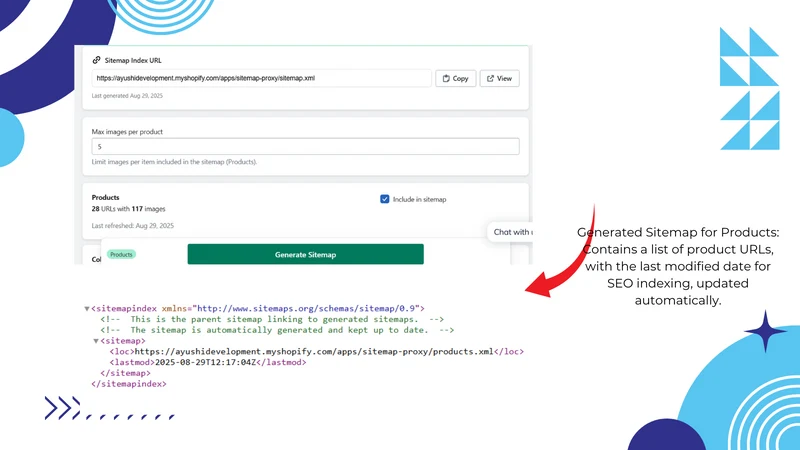Click 'Last refreshed: Aug 29, 2025' text

[x=133, y=226]
